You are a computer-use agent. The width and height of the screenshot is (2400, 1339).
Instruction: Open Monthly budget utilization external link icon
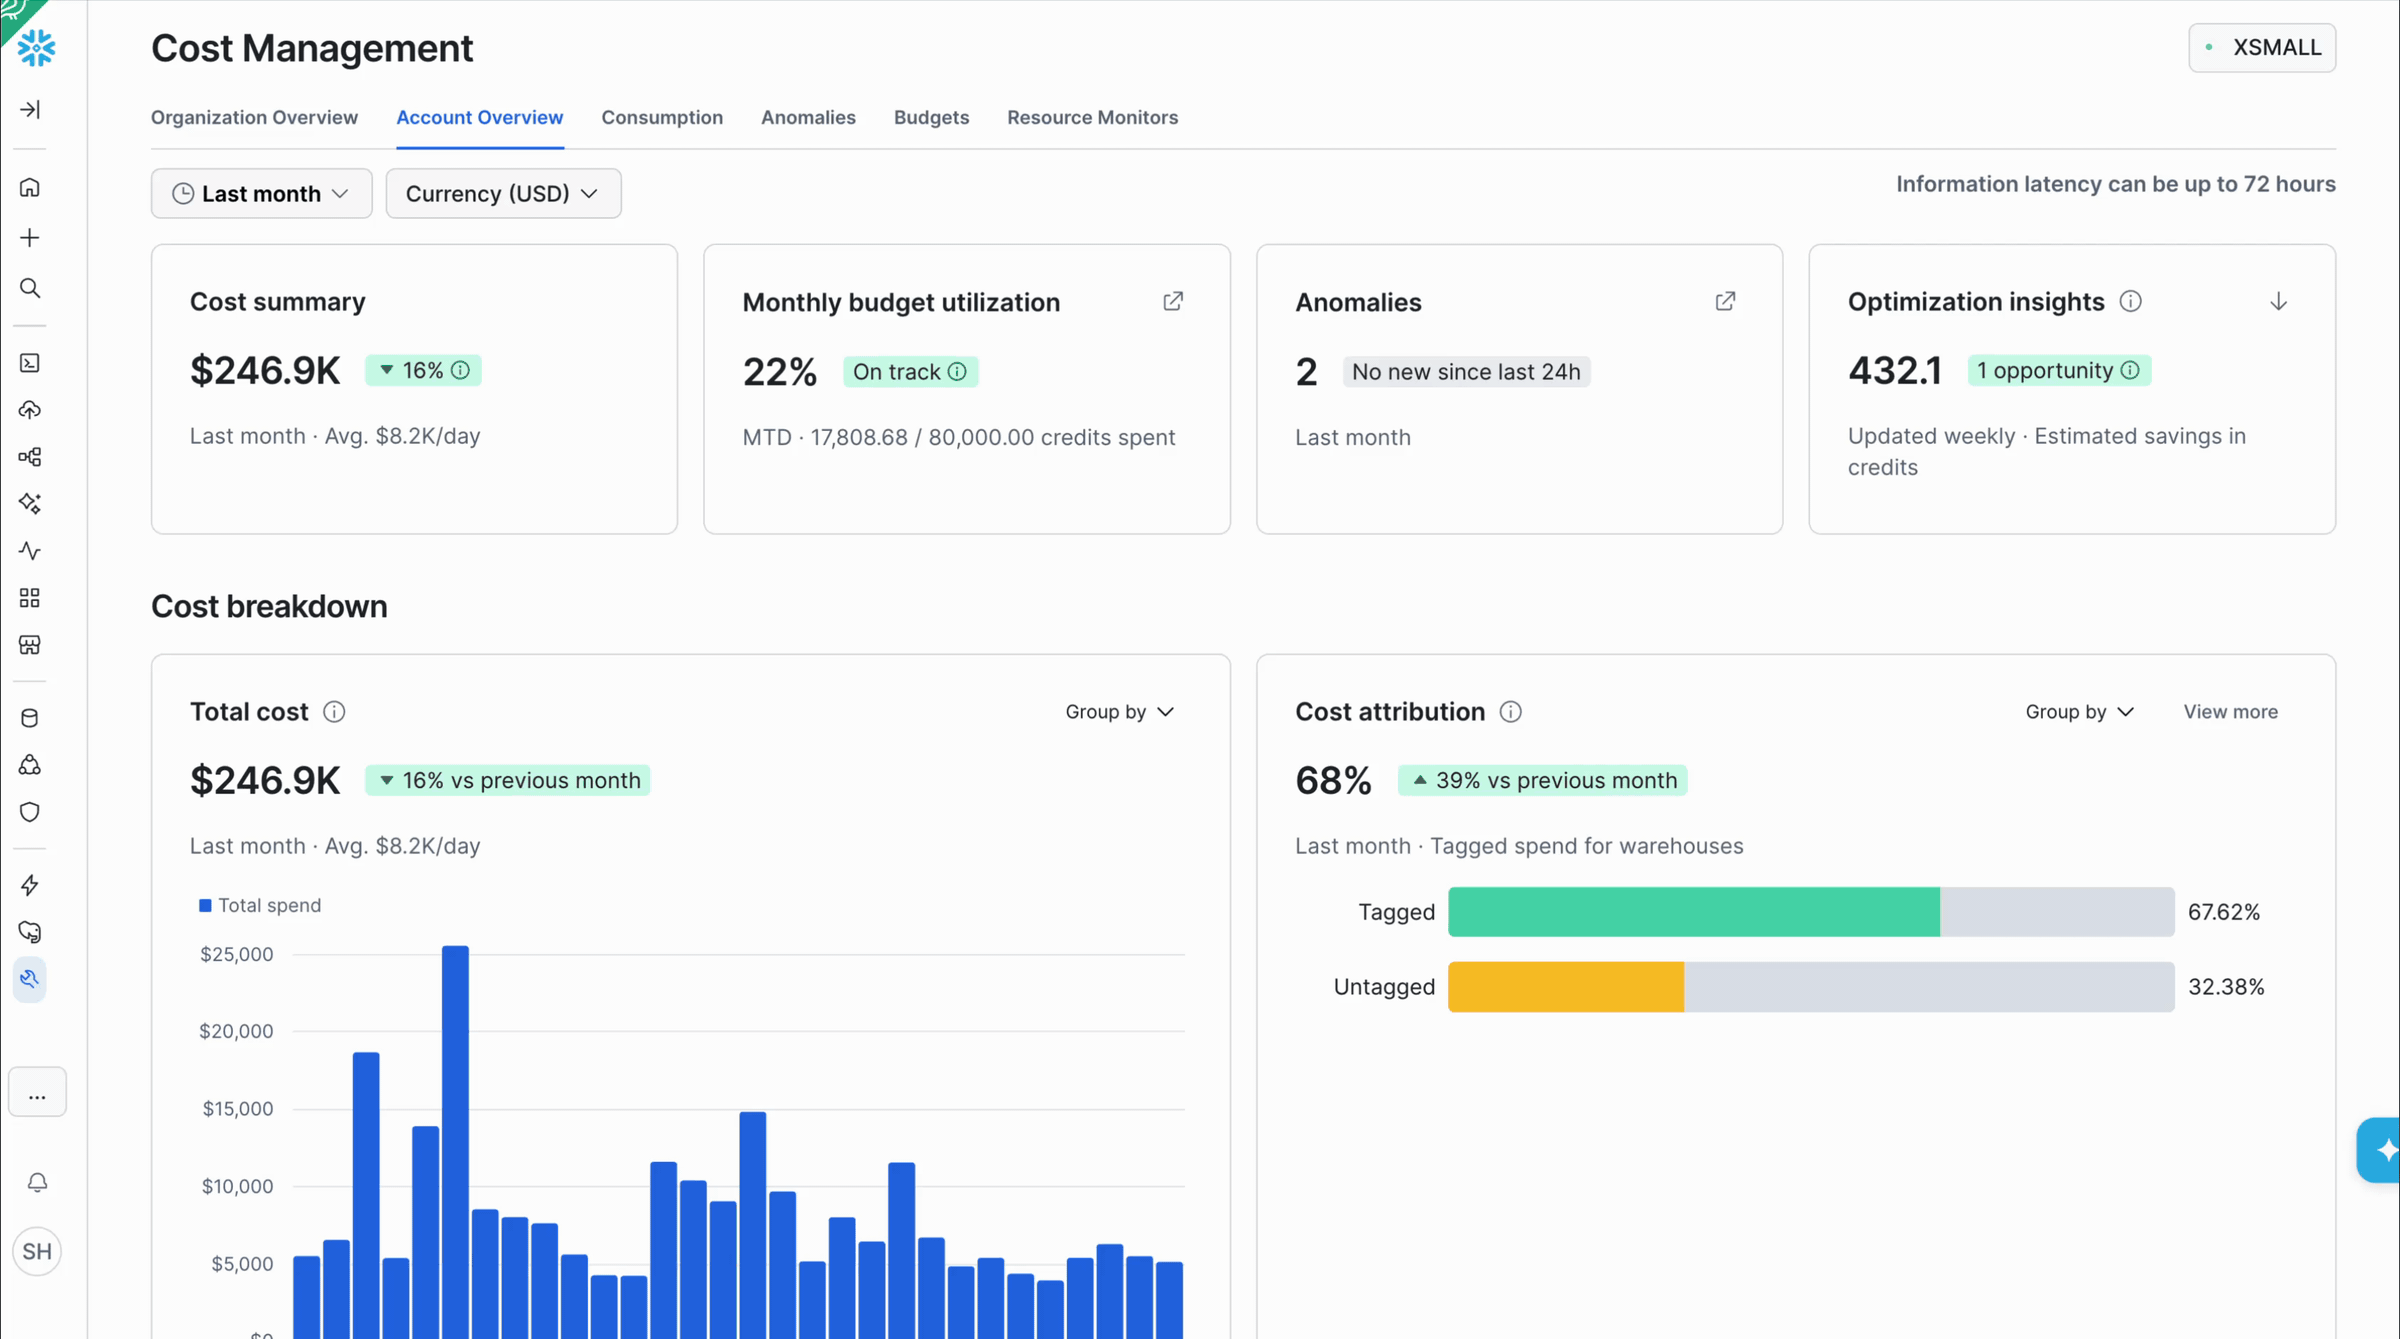tap(1173, 301)
